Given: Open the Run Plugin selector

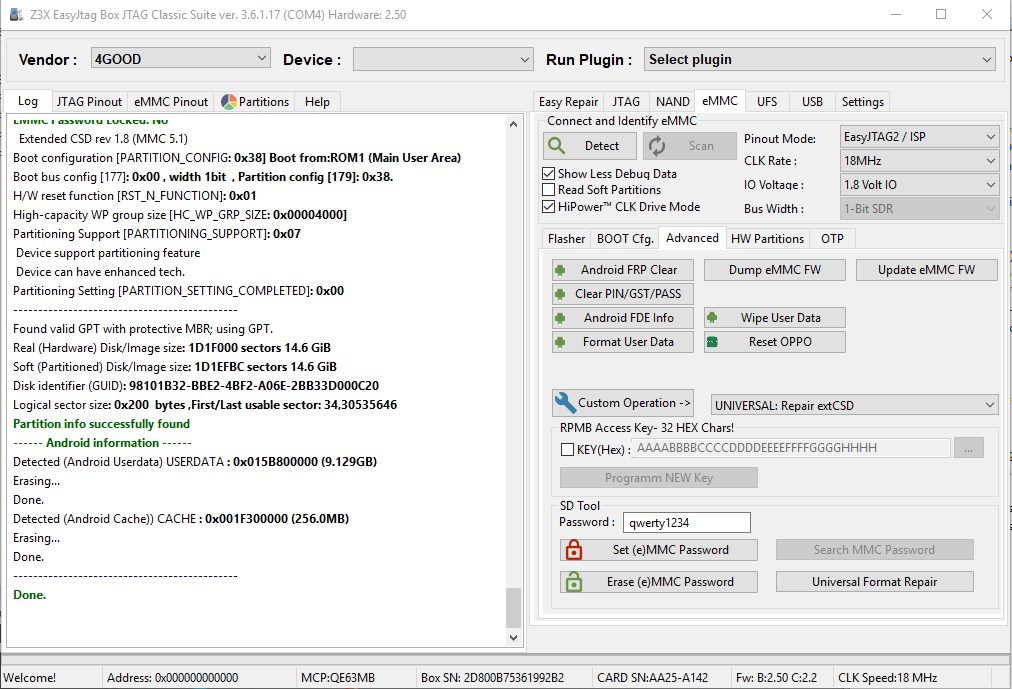Looking at the screenshot, I should point(820,59).
